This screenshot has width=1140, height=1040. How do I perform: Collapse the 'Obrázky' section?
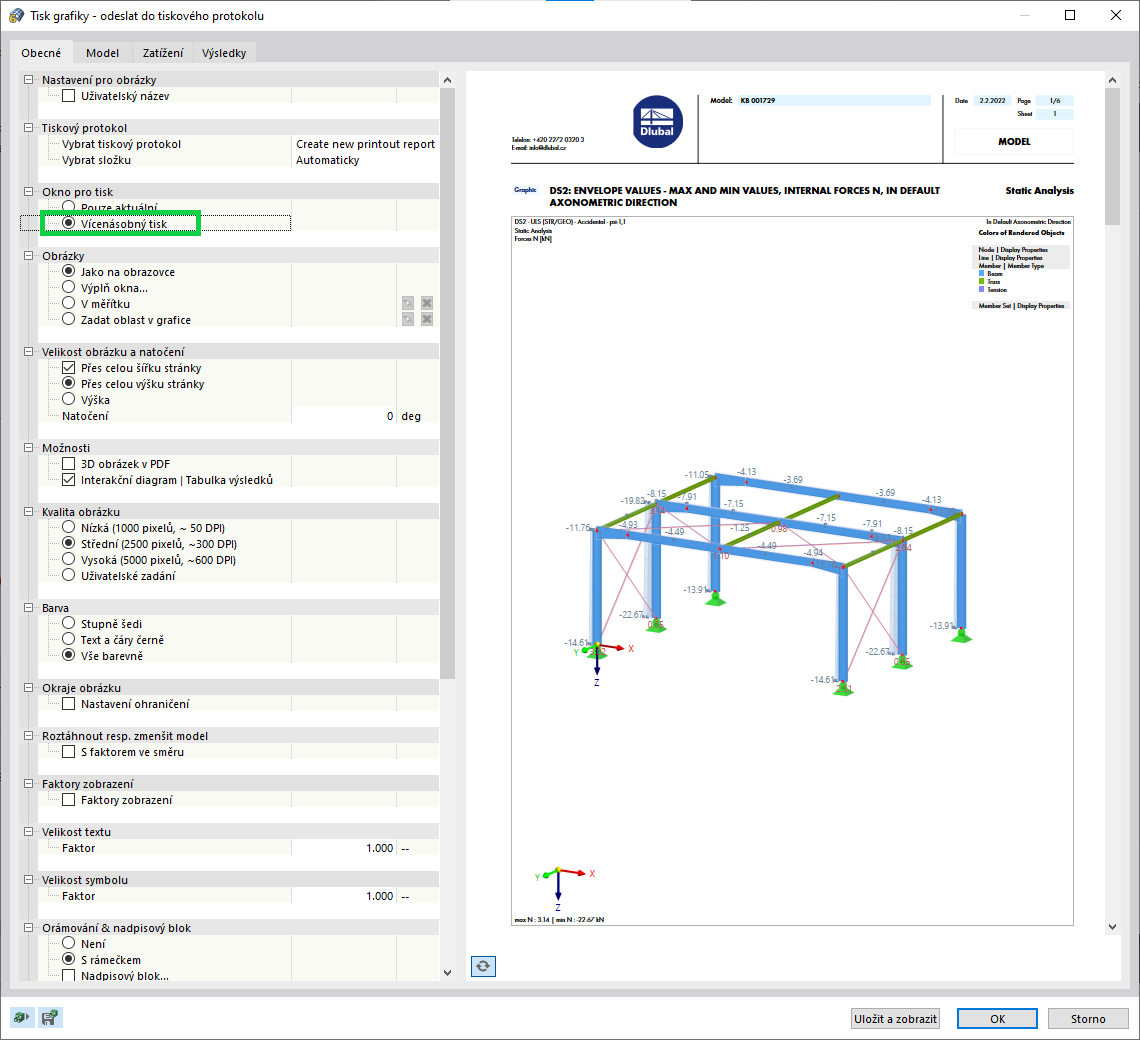(x=28, y=255)
